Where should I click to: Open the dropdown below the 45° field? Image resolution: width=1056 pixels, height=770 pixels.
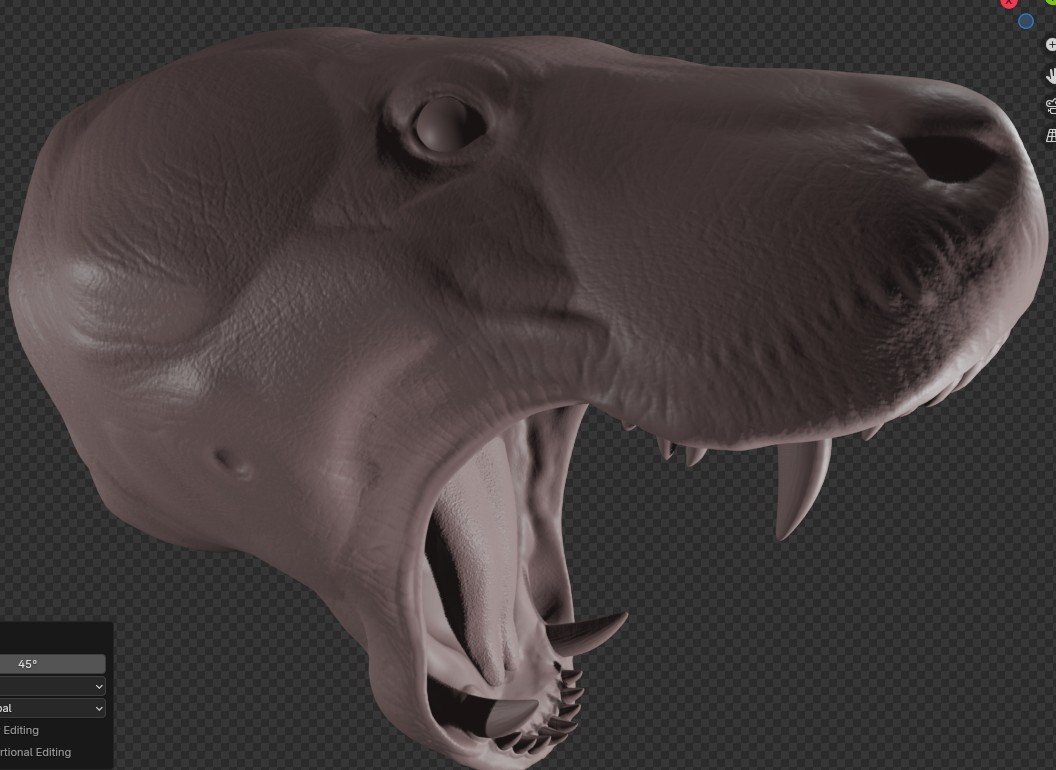tap(52, 686)
